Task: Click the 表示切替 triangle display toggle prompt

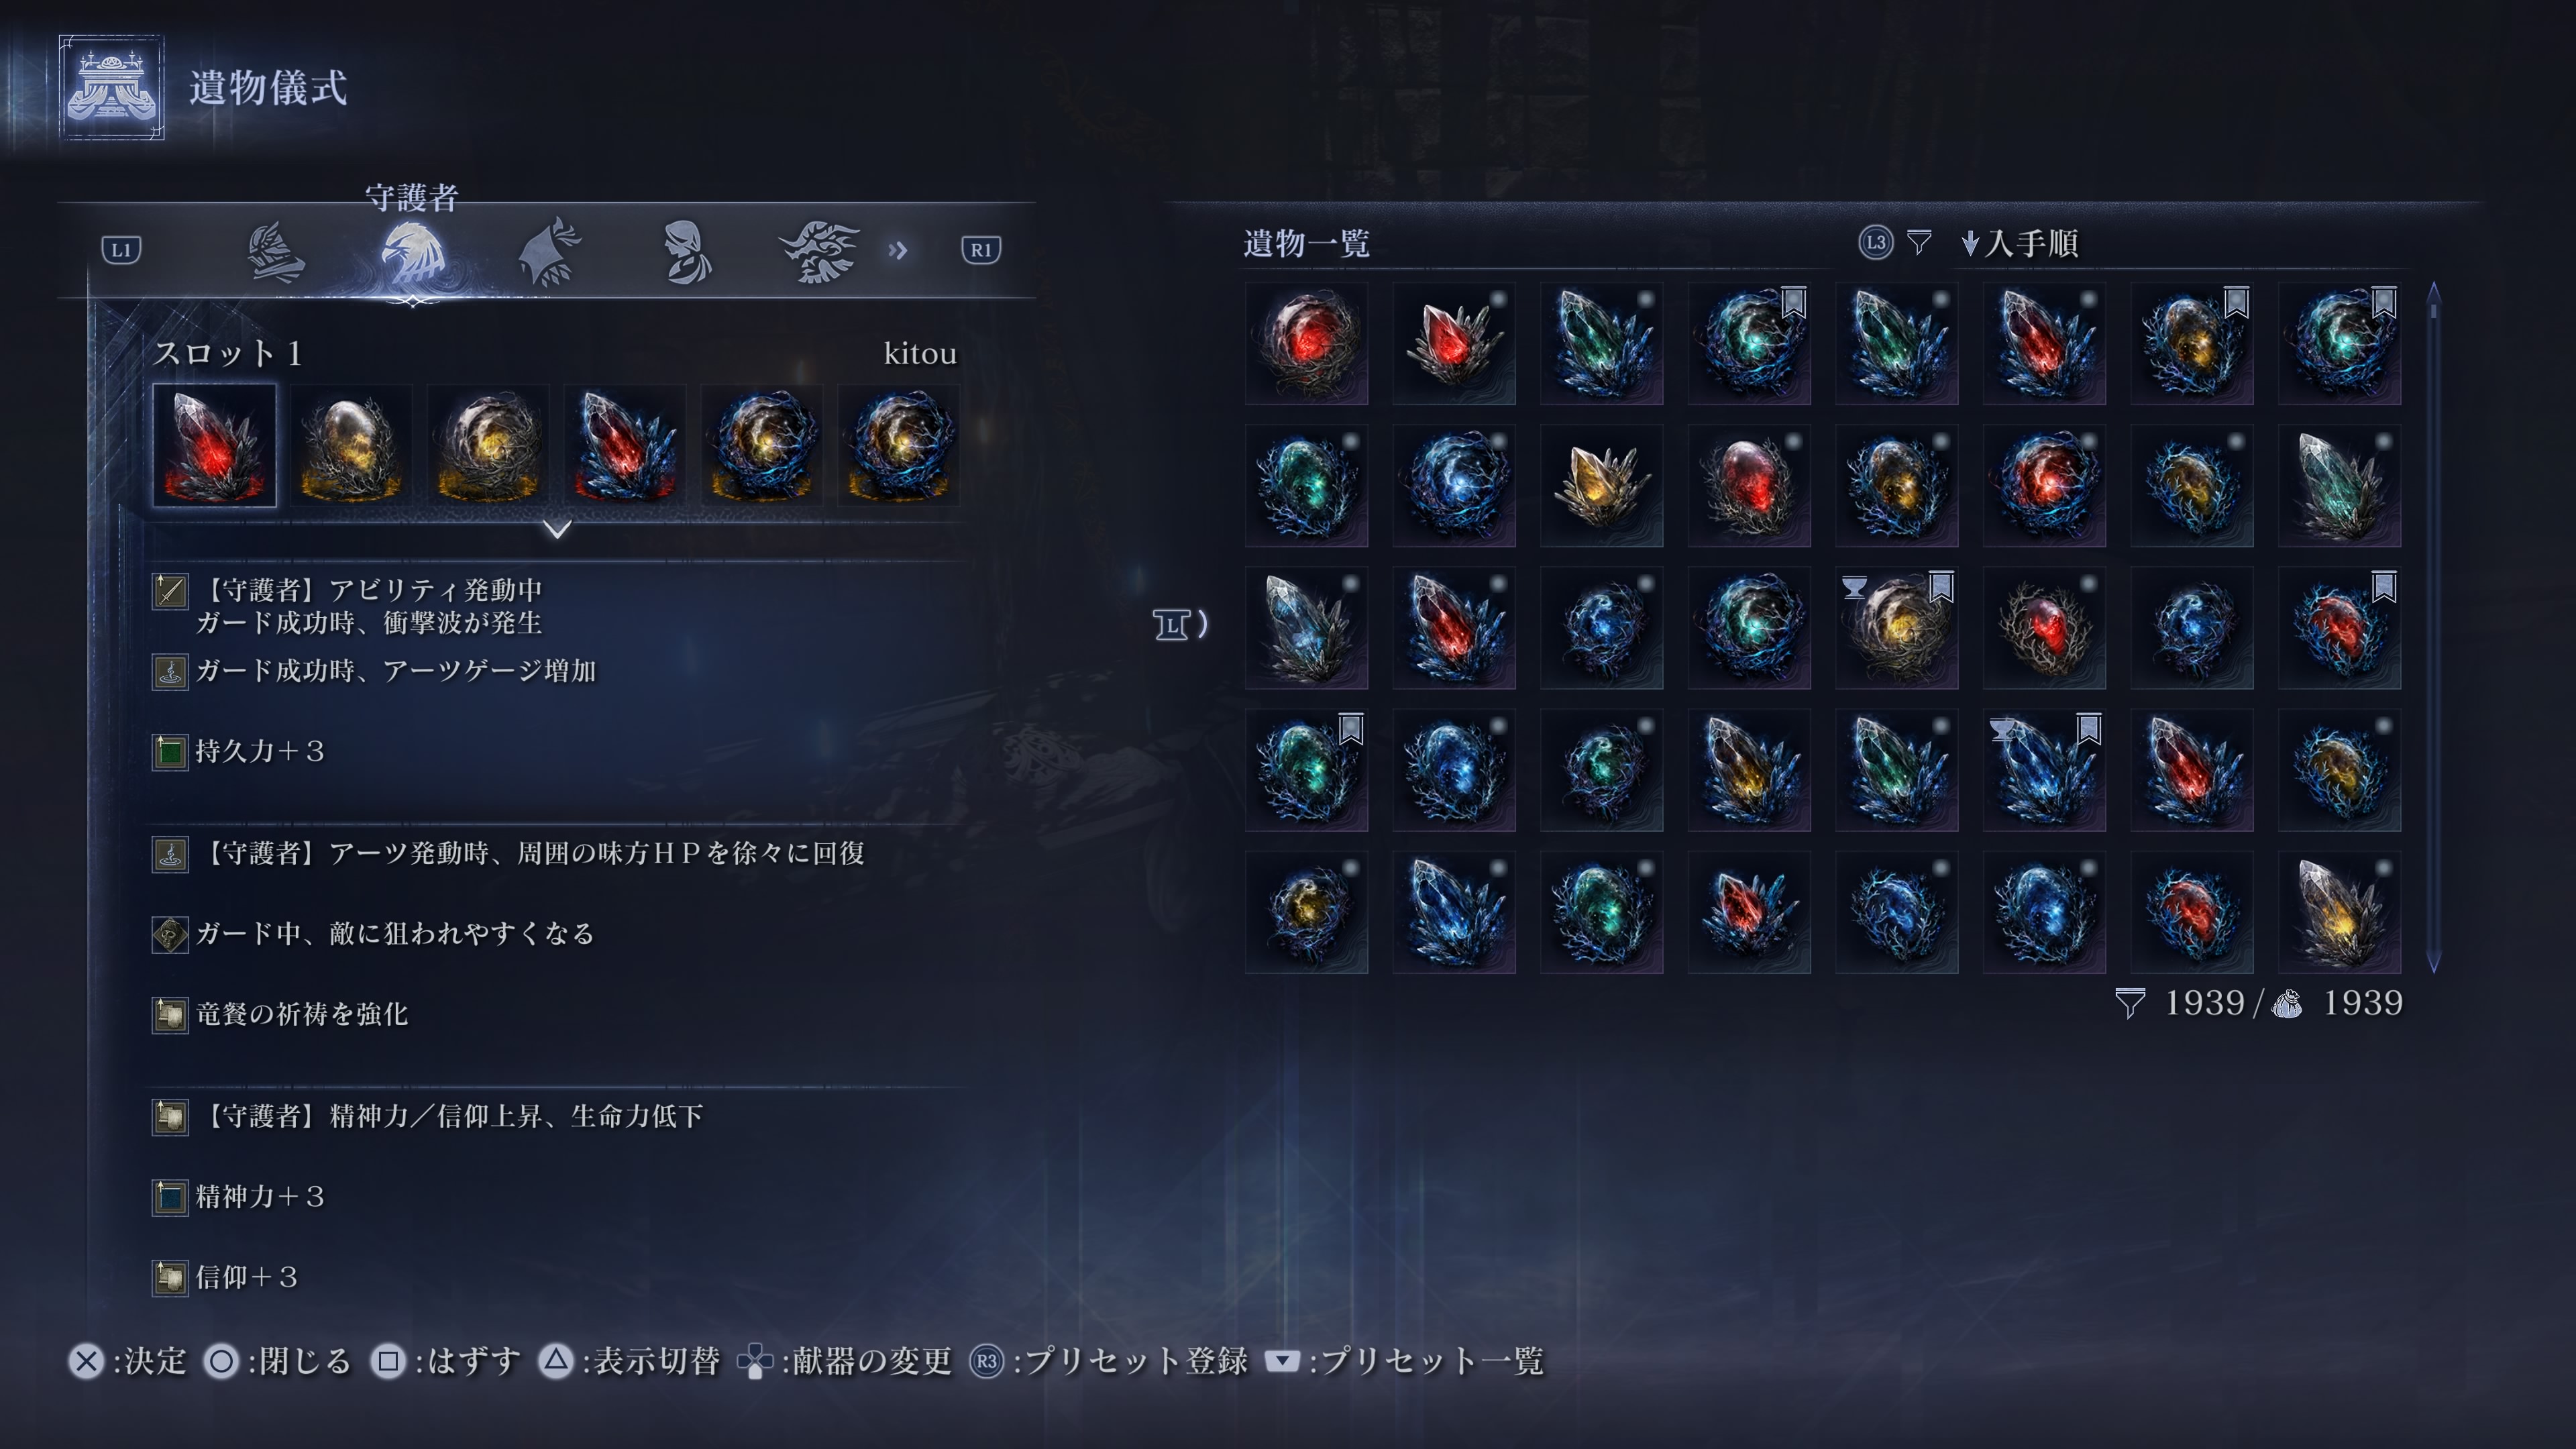Action: tap(629, 1361)
